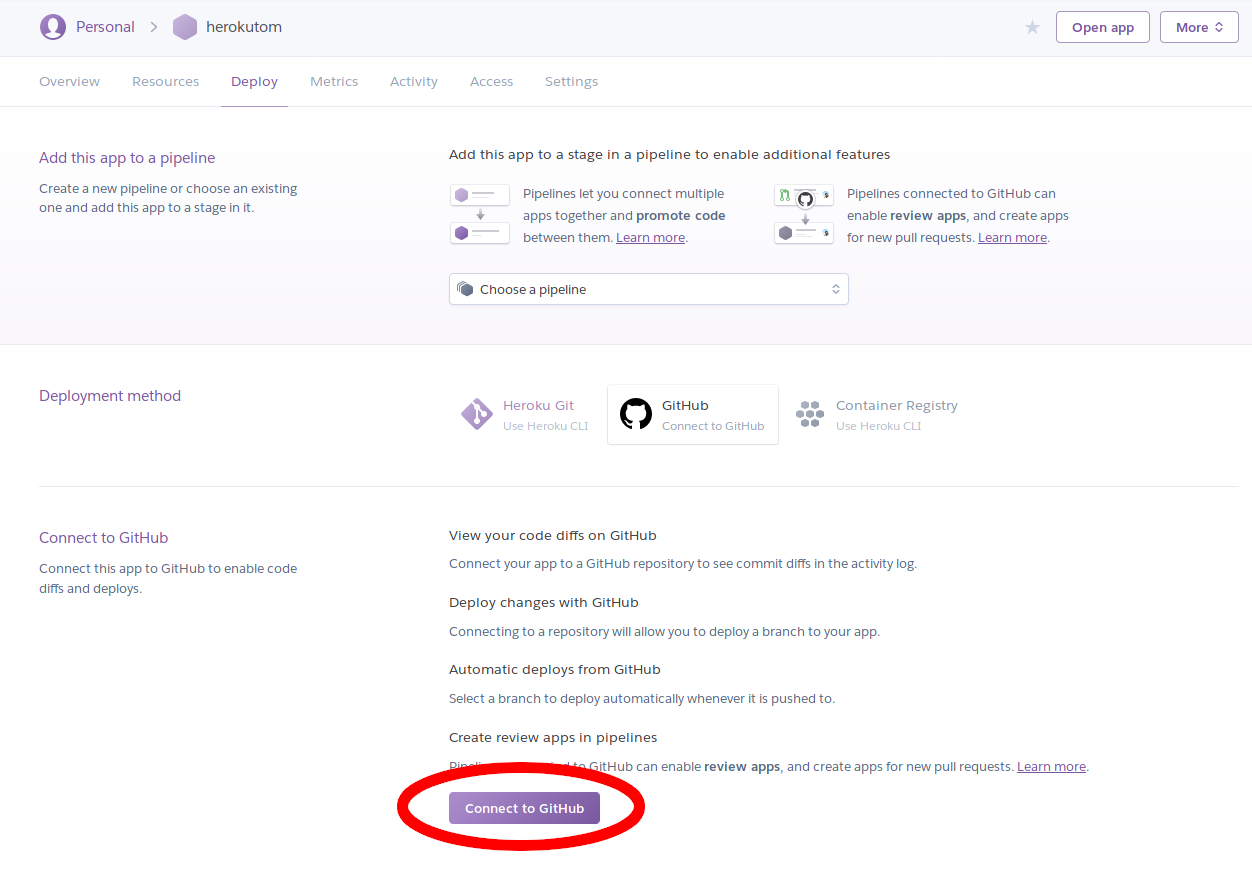Click the Personal breadcrumb link

click(x=105, y=27)
